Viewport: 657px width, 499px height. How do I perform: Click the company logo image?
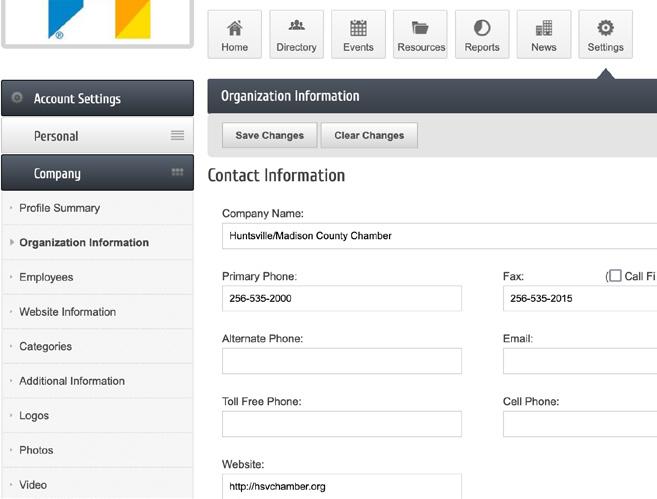[x=97, y=23]
